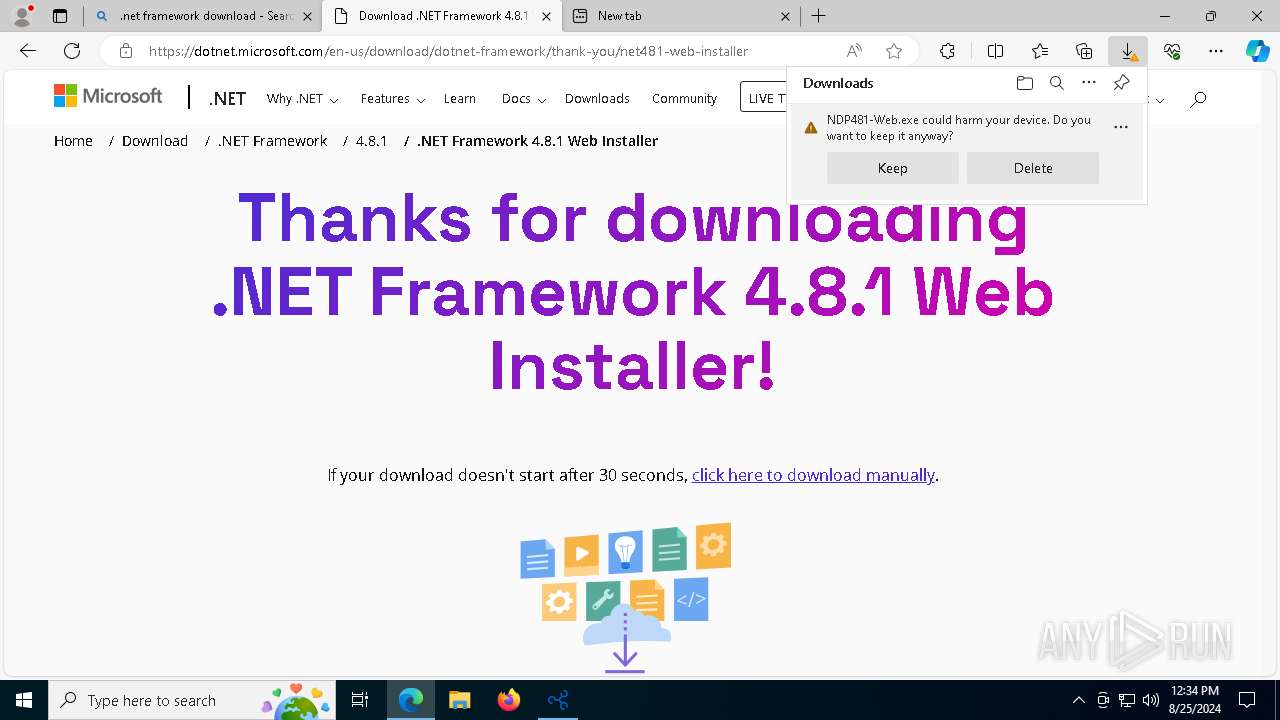1280x720 pixels.
Task: Open the Favorites list icon
Action: pos(1040,51)
